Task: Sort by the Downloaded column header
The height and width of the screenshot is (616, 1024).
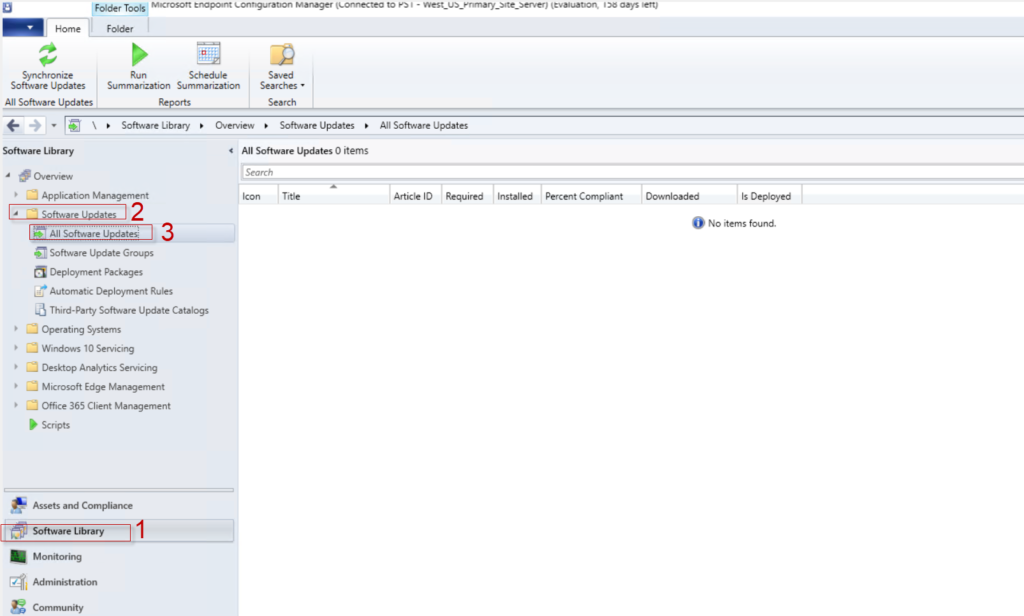Action: tap(689, 196)
